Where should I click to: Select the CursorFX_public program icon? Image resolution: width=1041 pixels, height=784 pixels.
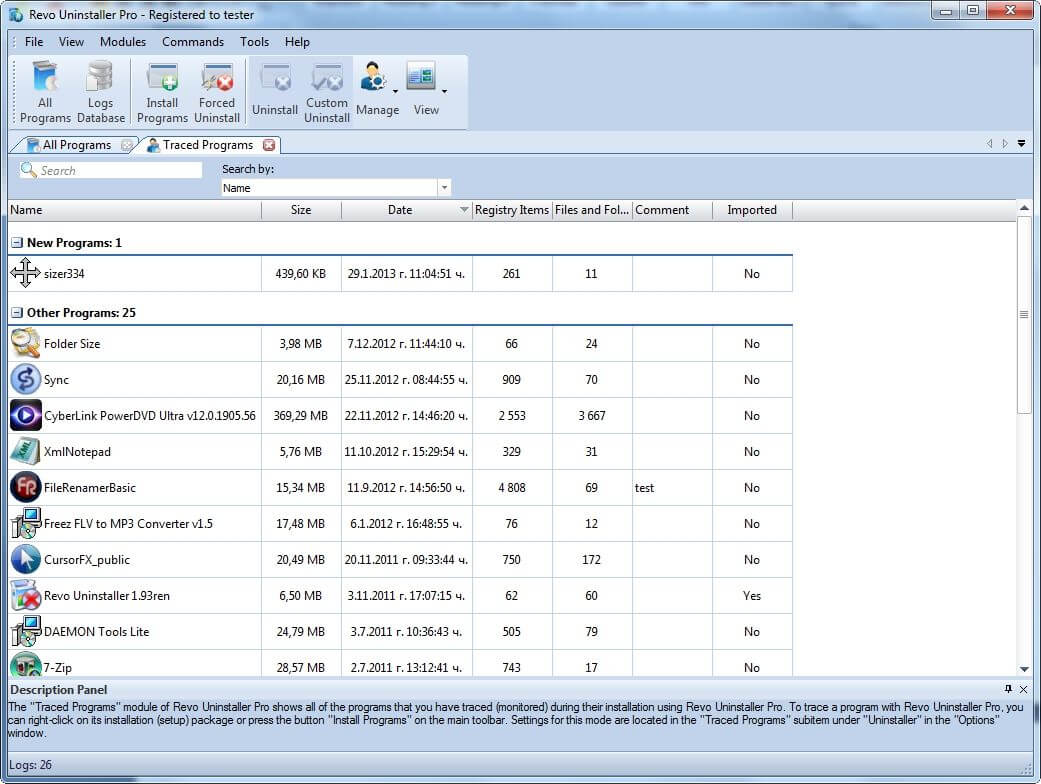tap(25, 558)
